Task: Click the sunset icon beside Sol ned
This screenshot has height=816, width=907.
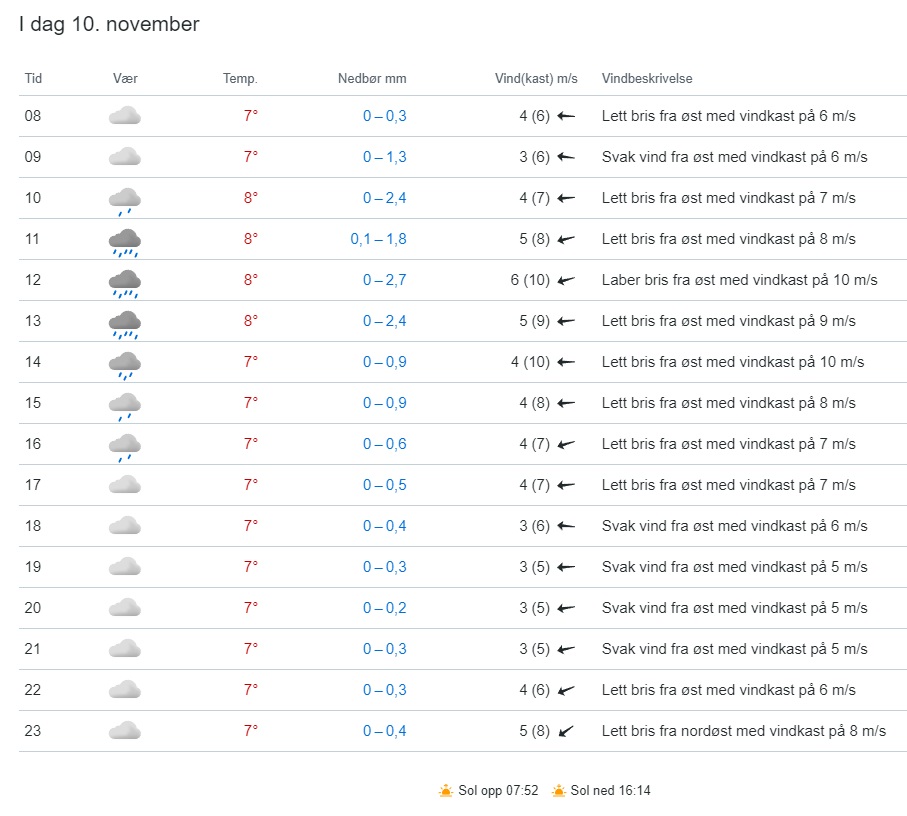Action: [x=559, y=791]
